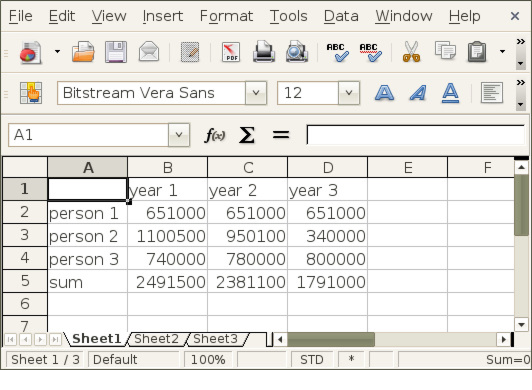Click the Sum sigma icon
Screen dimensions: 532x390
coord(247,135)
